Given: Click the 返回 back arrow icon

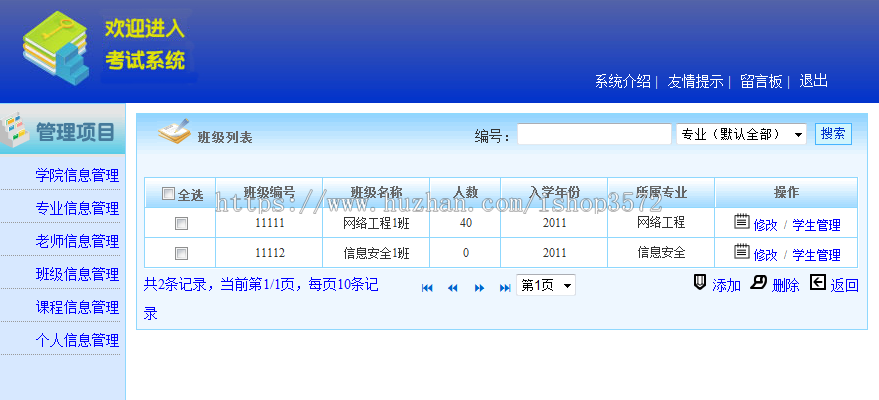Looking at the screenshot, I should (x=818, y=283).
